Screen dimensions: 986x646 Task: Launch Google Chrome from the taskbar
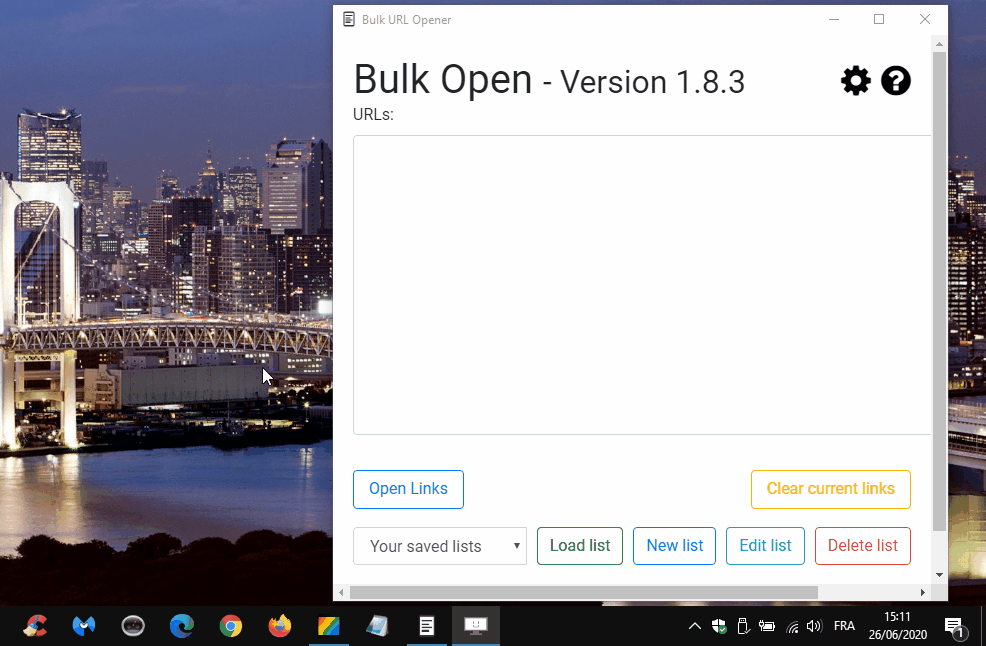click(x=231, y=626)
